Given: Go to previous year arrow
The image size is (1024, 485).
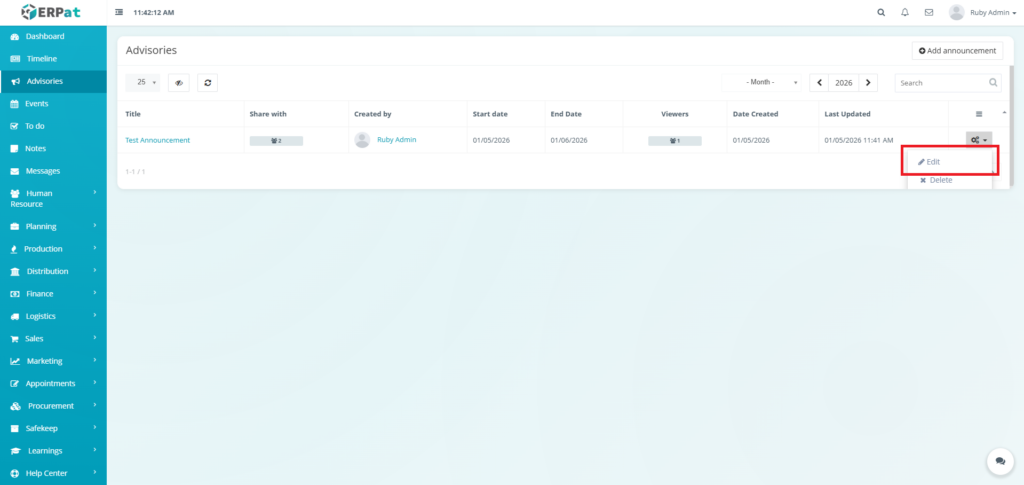Looking at the screenshot, I should pyautogui.click(x=820, y=83).
